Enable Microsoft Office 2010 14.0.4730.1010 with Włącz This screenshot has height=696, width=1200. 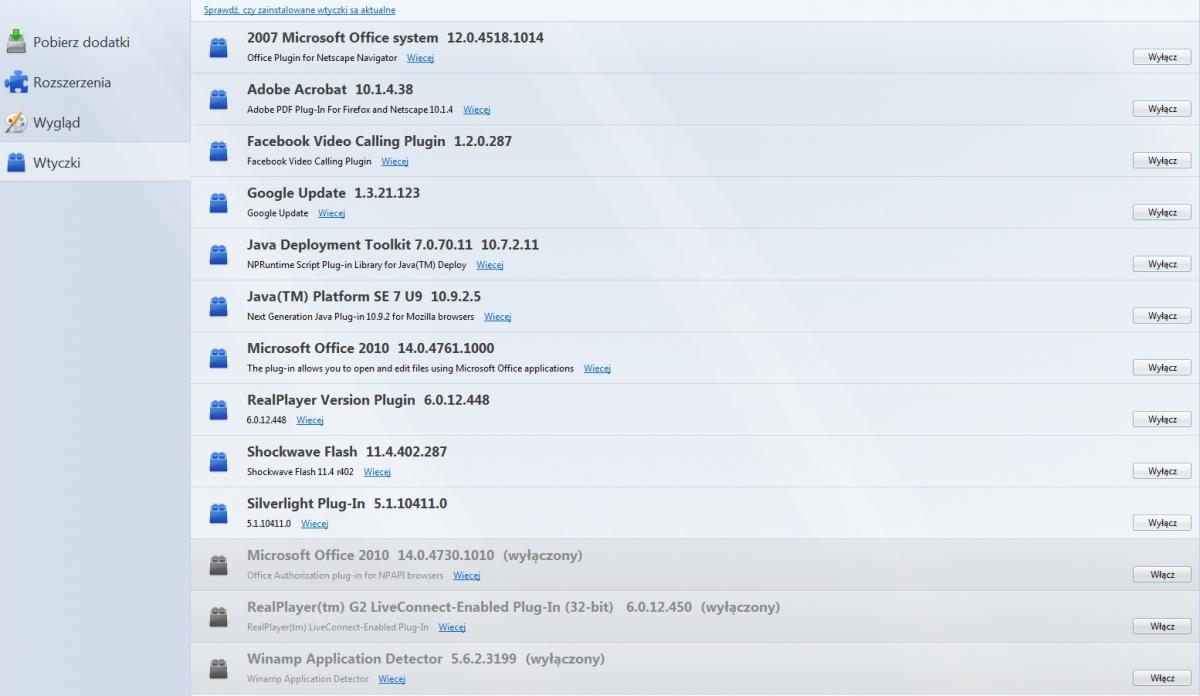point(1162,574)
